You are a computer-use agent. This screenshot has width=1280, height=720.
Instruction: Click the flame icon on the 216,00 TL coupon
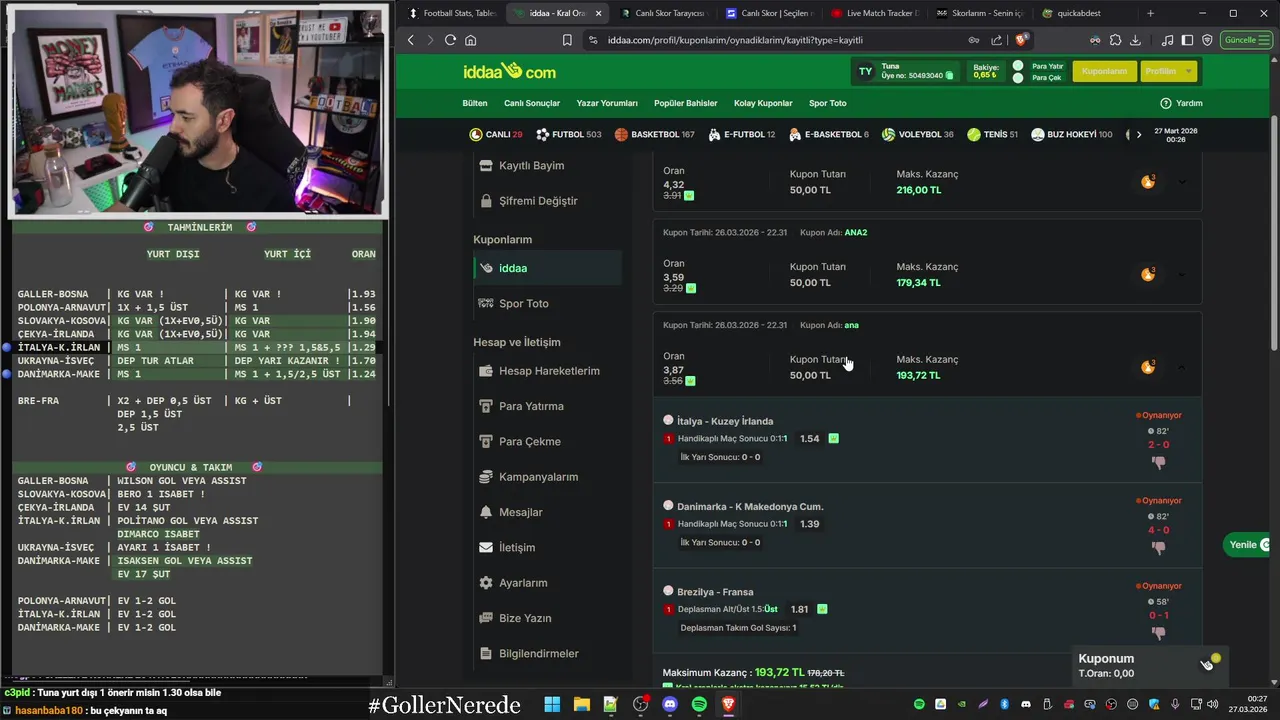pyautogui.click(x=1148, y=181)
